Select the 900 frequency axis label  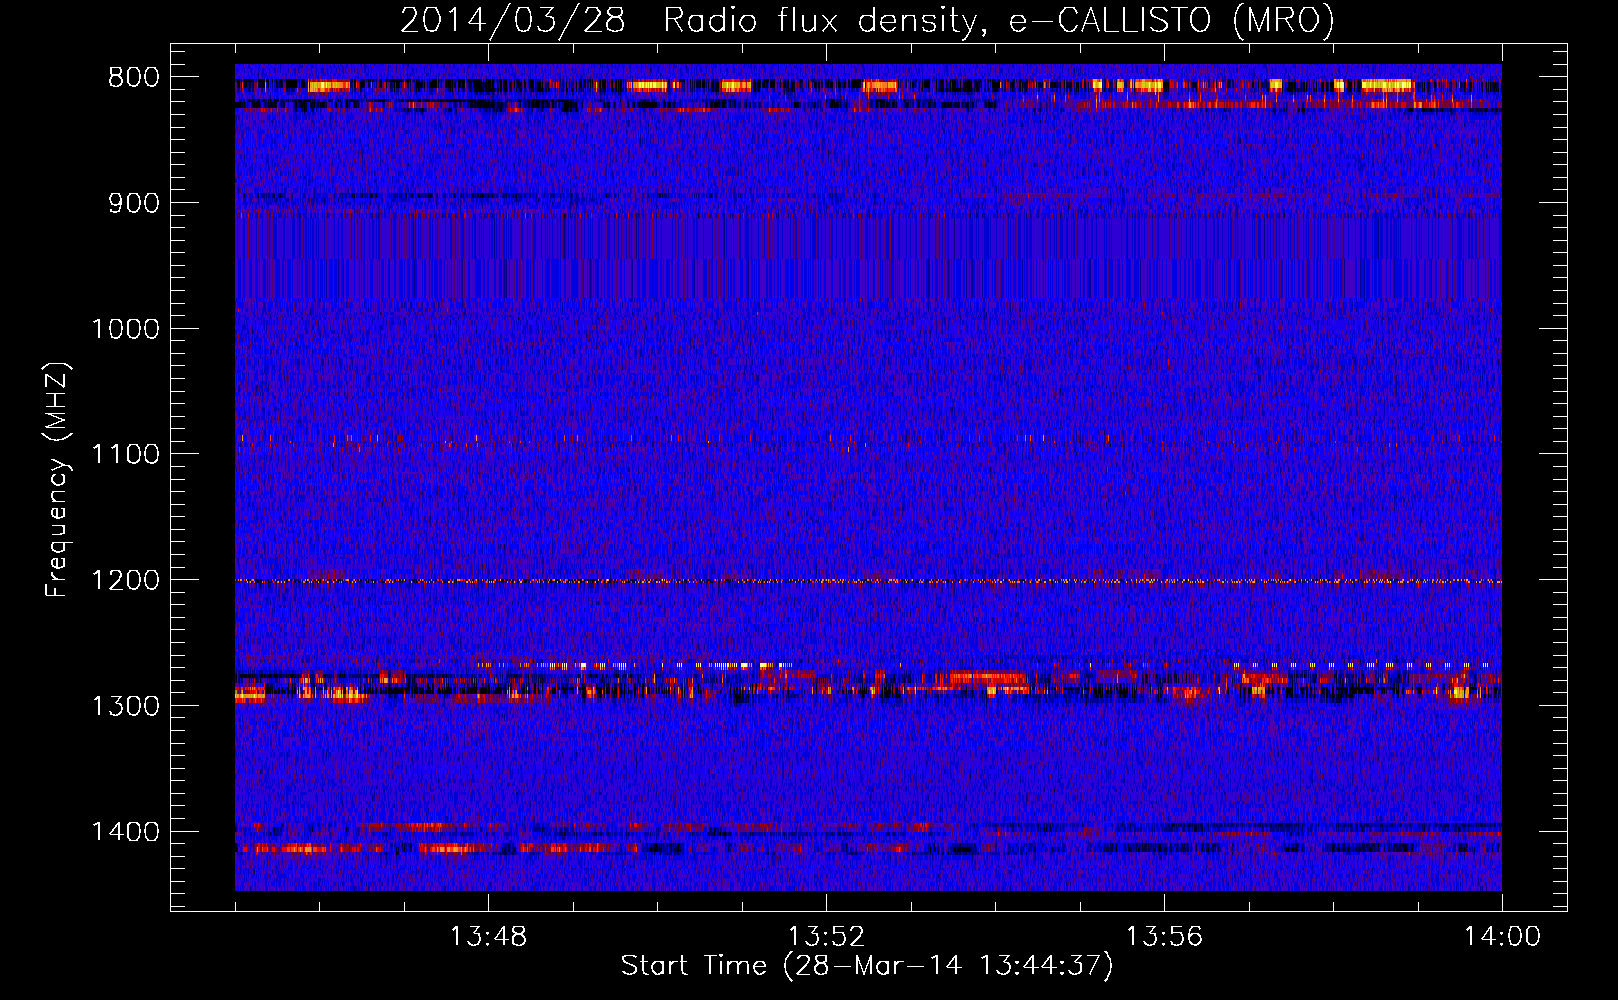pyautogui.click(x=134, y=203)
